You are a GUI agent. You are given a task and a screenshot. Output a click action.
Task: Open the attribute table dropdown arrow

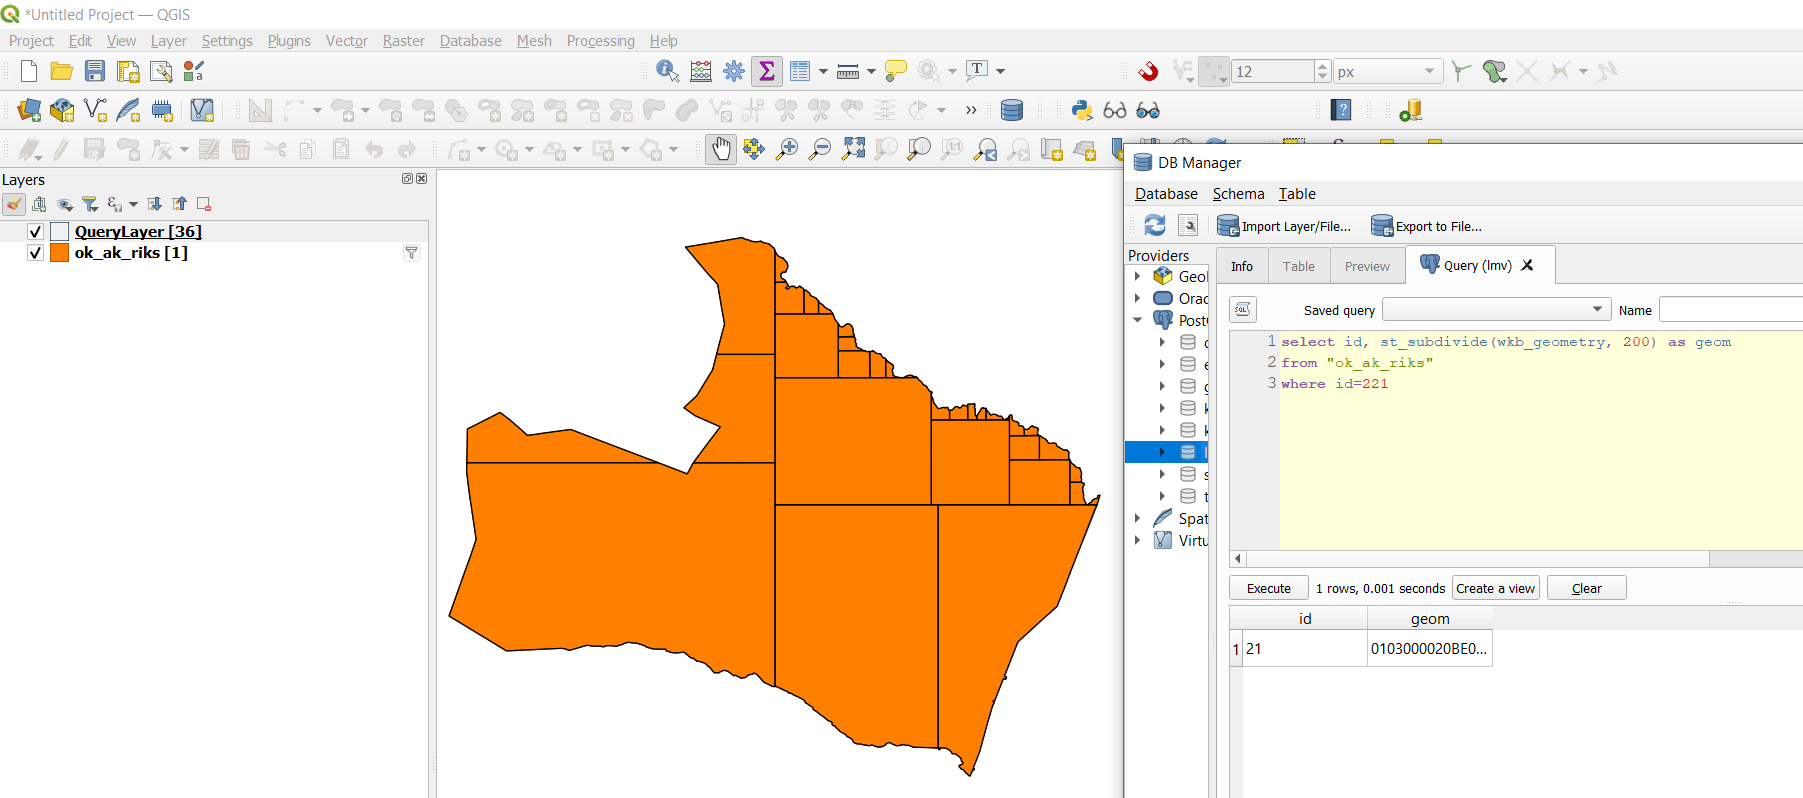pyautogui.click(x=823, y=71)
